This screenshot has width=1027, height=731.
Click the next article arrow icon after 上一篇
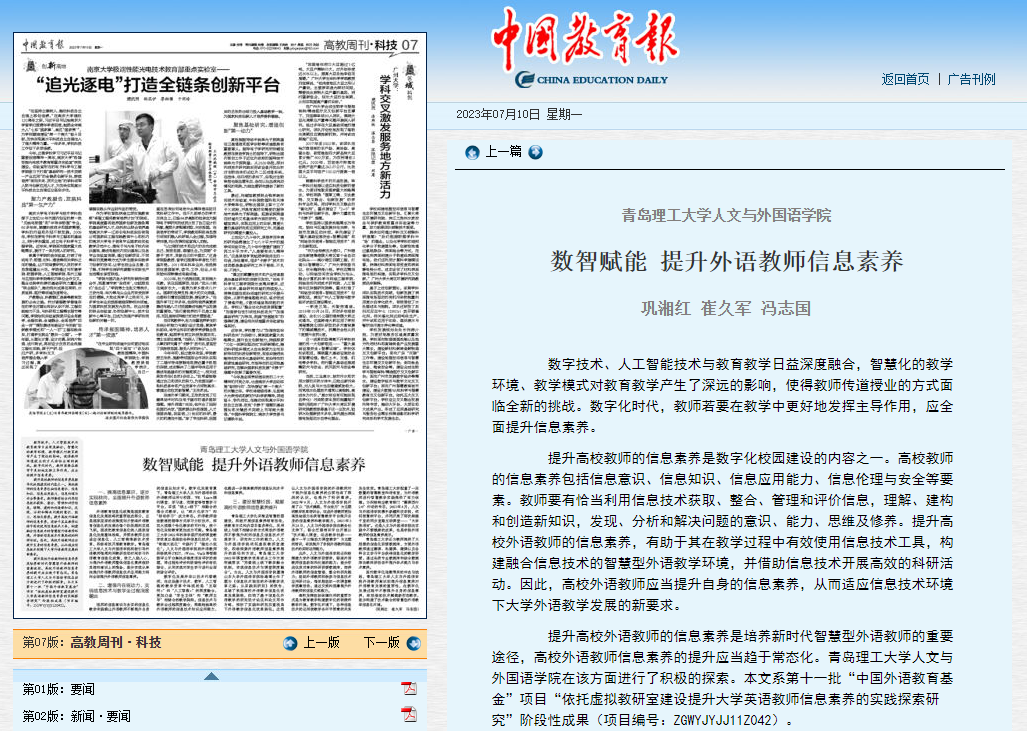[535, 152]
